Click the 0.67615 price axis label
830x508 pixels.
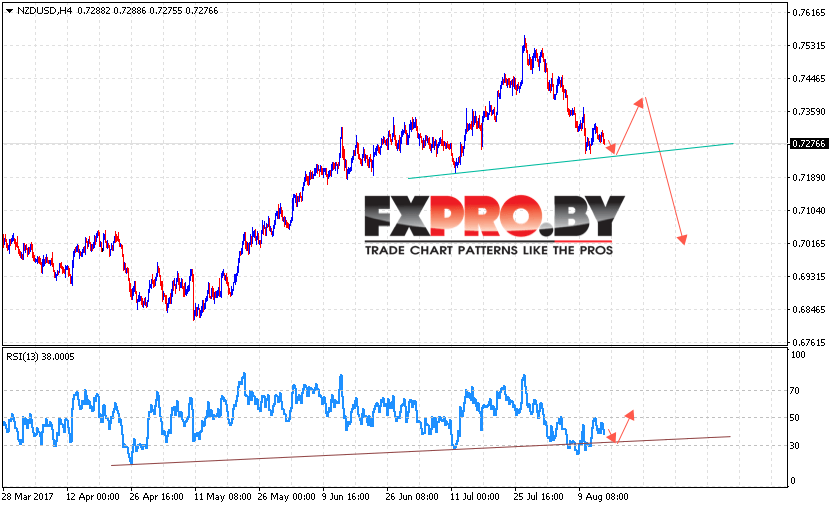808,342
